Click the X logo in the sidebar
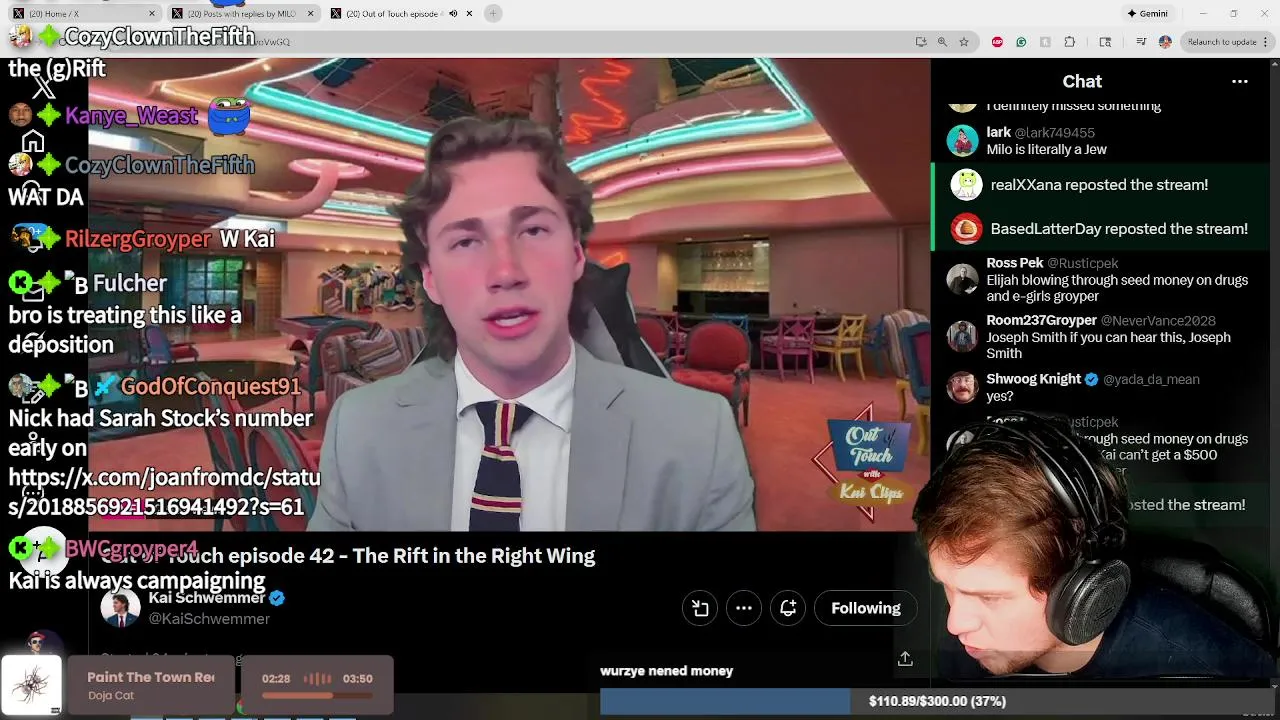This screenshot has height=720, width=1280. pyautogui.click(x=43, y=88)
